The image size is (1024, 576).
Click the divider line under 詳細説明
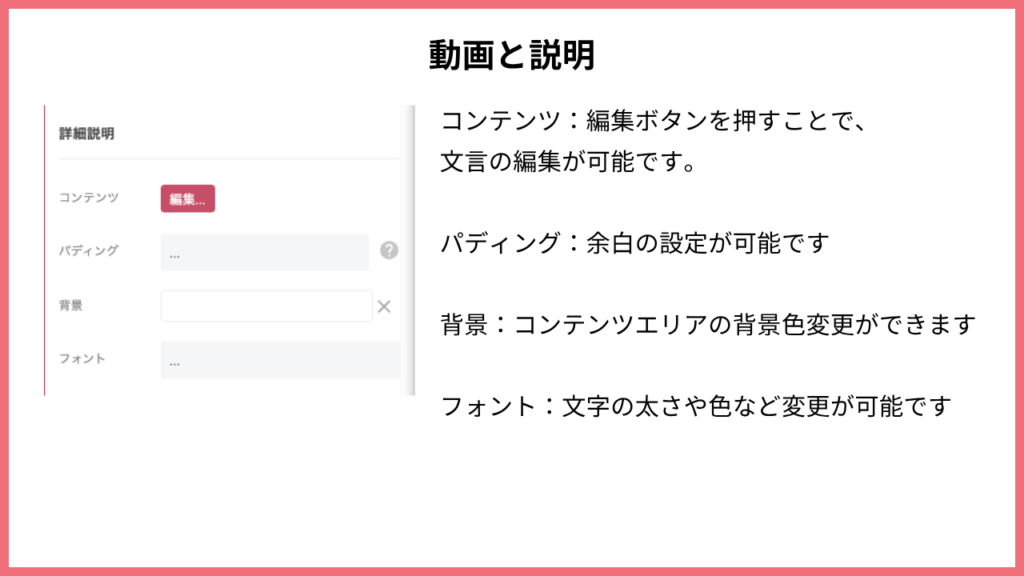pos(230,159)
